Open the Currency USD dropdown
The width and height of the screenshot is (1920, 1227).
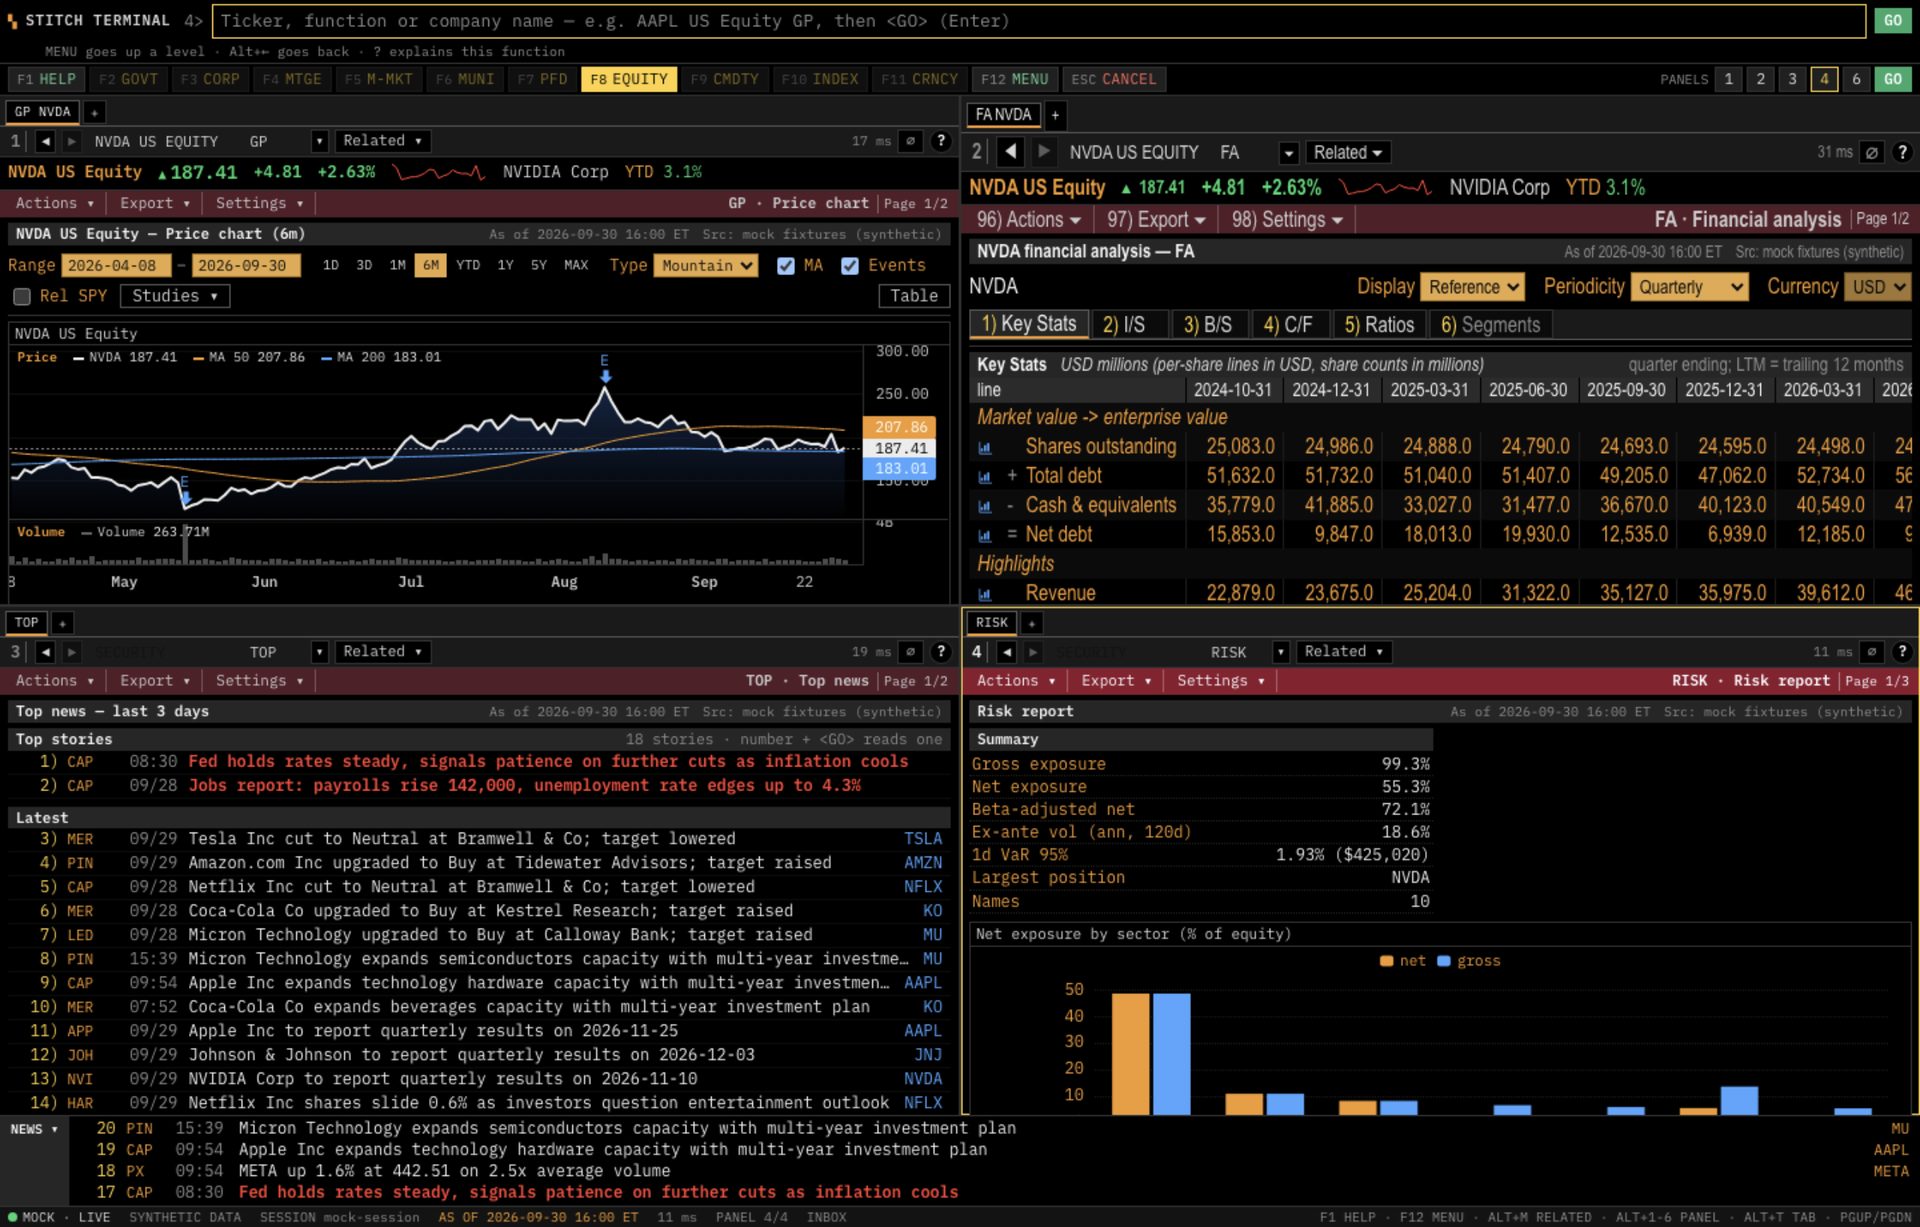(1877, 287)
